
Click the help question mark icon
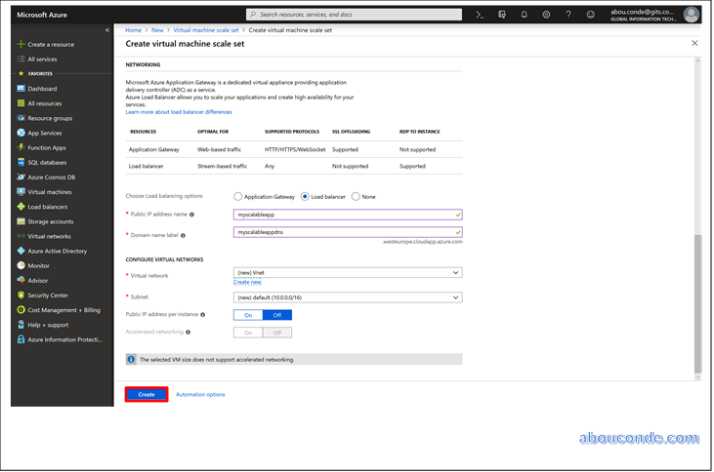tap(568, 15)
